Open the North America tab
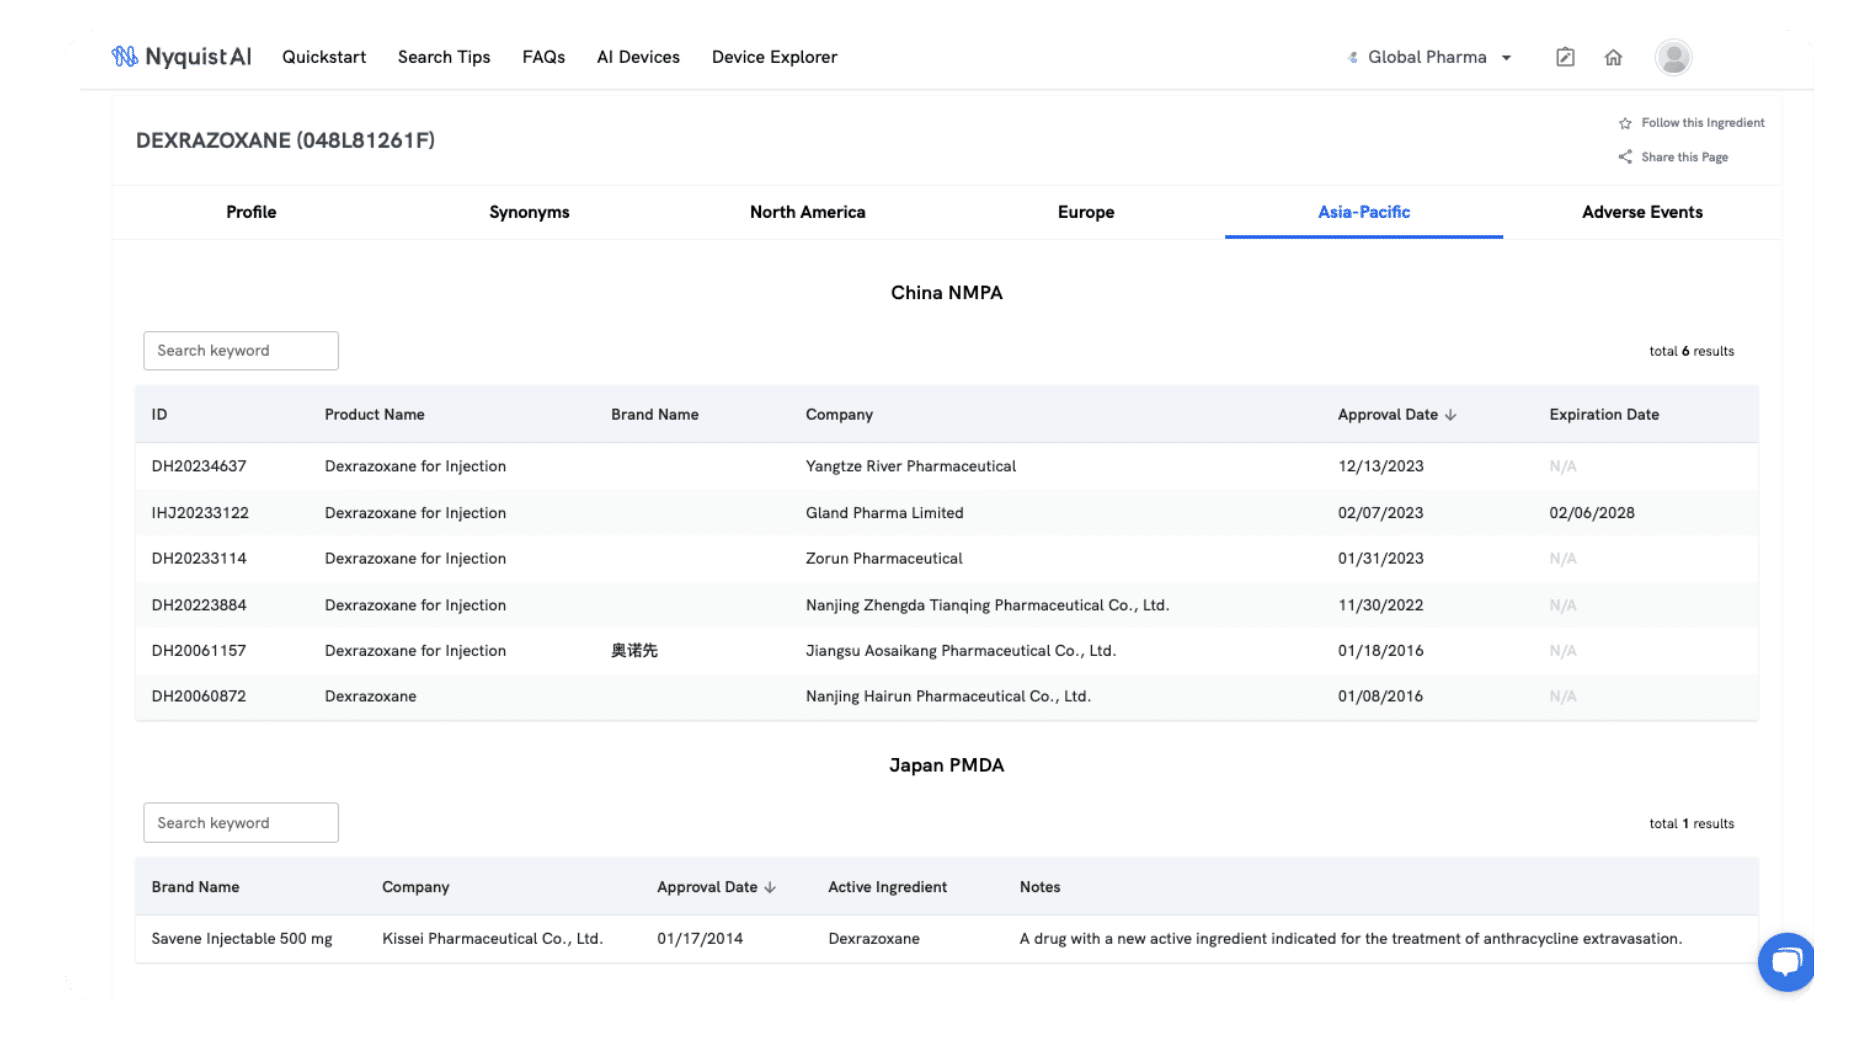The height and width of the screenshot is (1040, 1876). coord(807,212)
